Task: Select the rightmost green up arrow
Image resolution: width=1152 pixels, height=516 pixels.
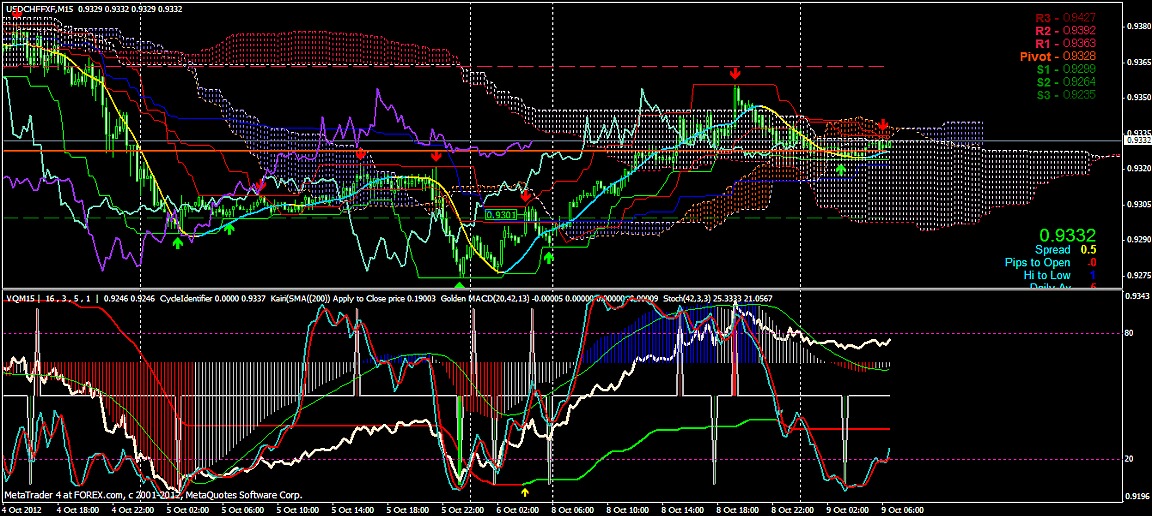Action: (841, 169)
